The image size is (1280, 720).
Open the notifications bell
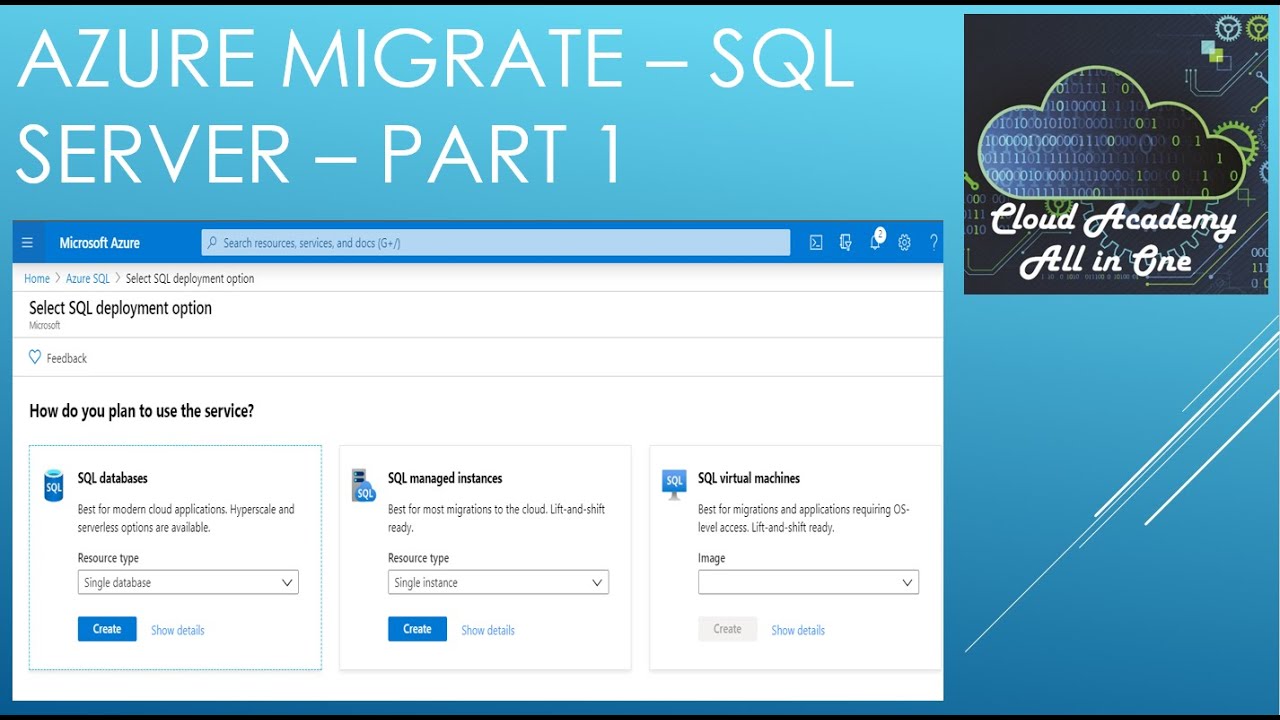pos(876,241)
